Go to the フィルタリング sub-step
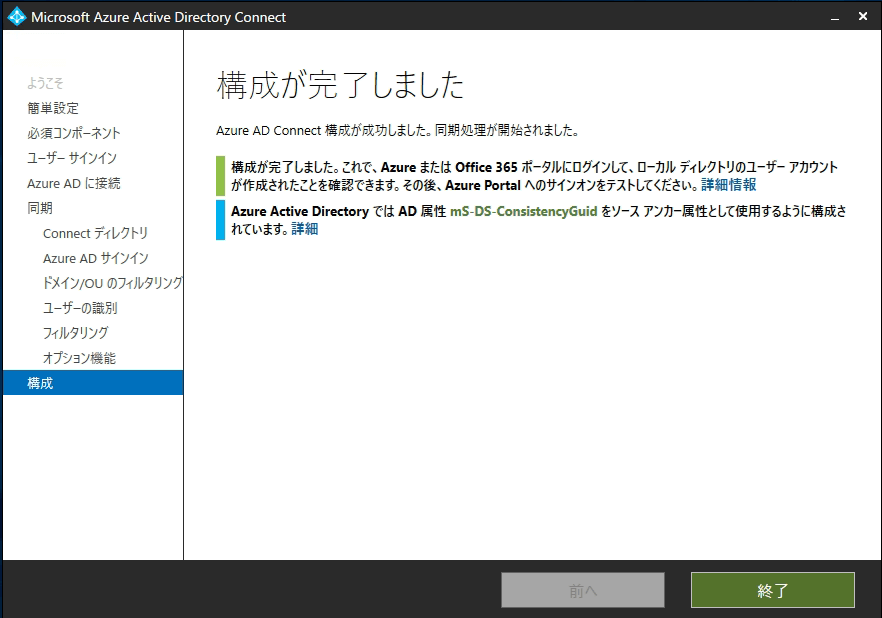Screen dimensions: 882x618 76,333
